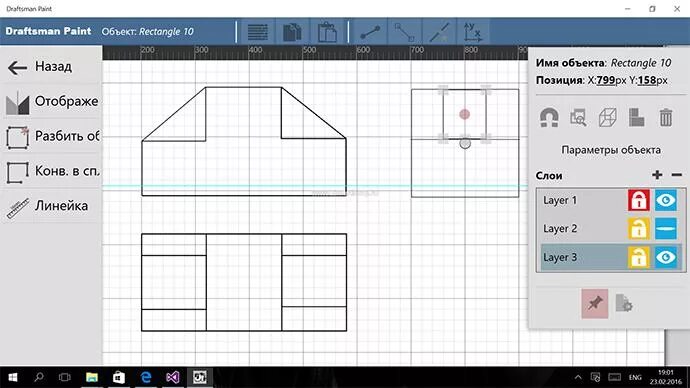Open File Explorer from the taskbar
The height and width of the screenshot is (388, 690).
[x=92, y=377]
